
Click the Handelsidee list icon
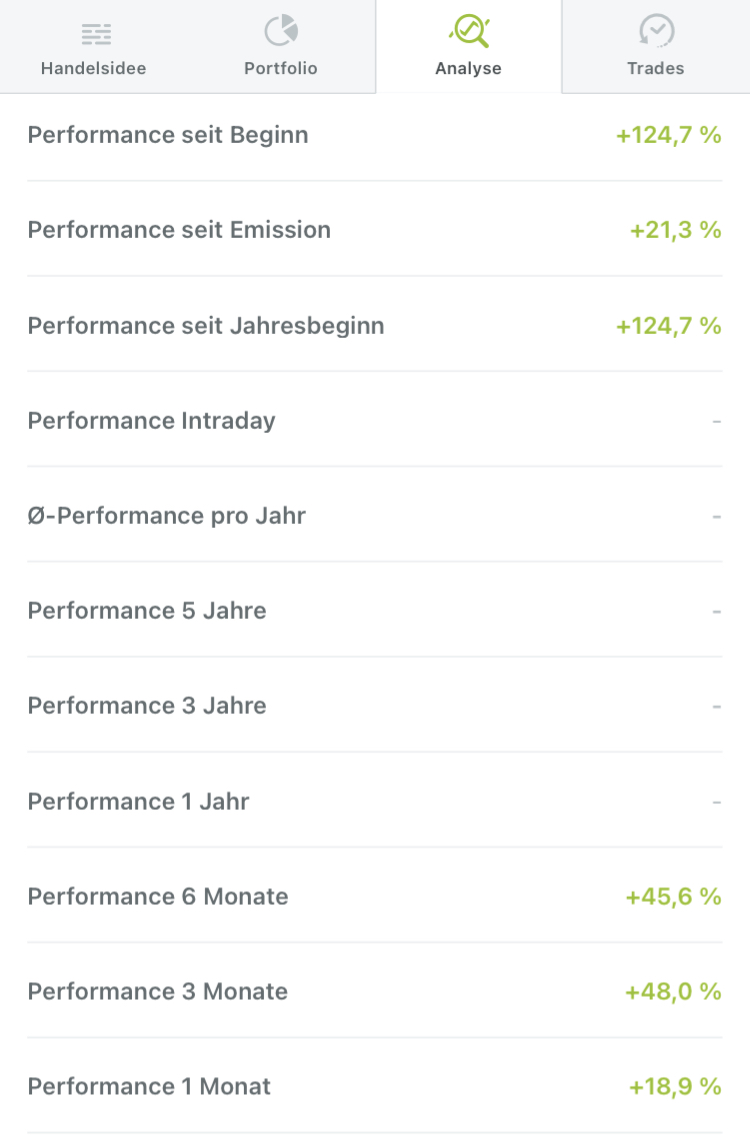96,33
